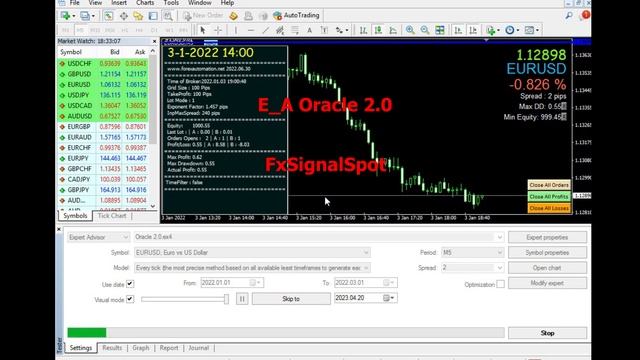The image size is (640, 360).
Task: Select the horizontal line drawing tool
Action: [x=251, y=30]
